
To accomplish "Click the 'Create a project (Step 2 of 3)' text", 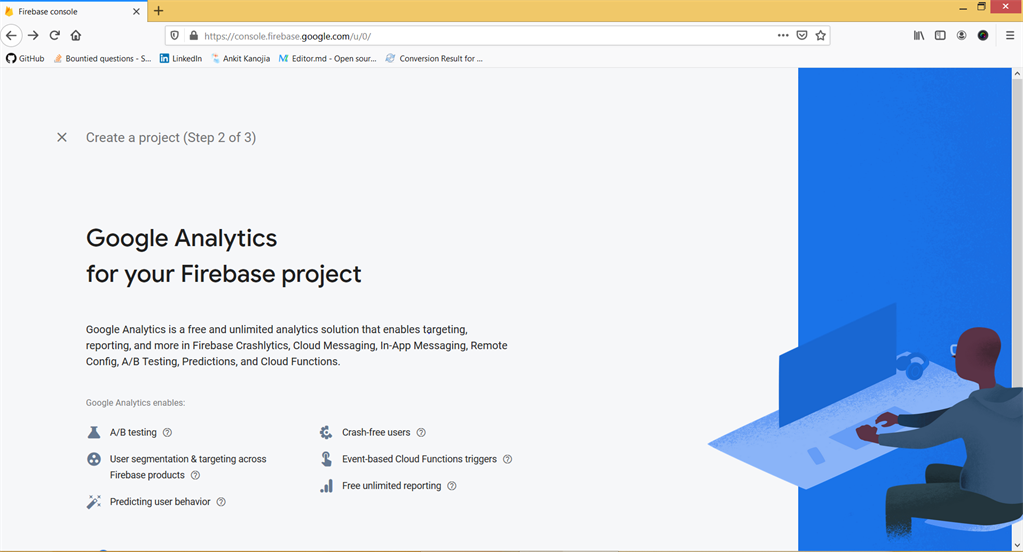I will pyautogui.click(x=171, y=138).
